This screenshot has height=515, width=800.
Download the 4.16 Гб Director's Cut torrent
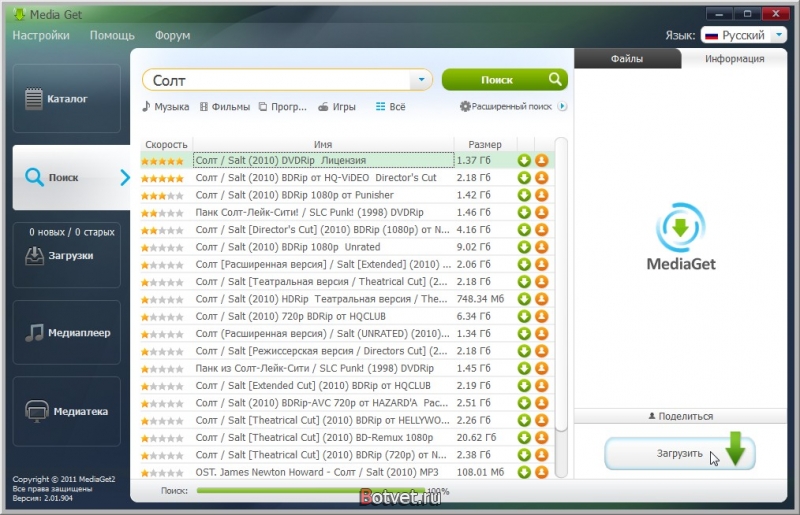pos(524,230)
